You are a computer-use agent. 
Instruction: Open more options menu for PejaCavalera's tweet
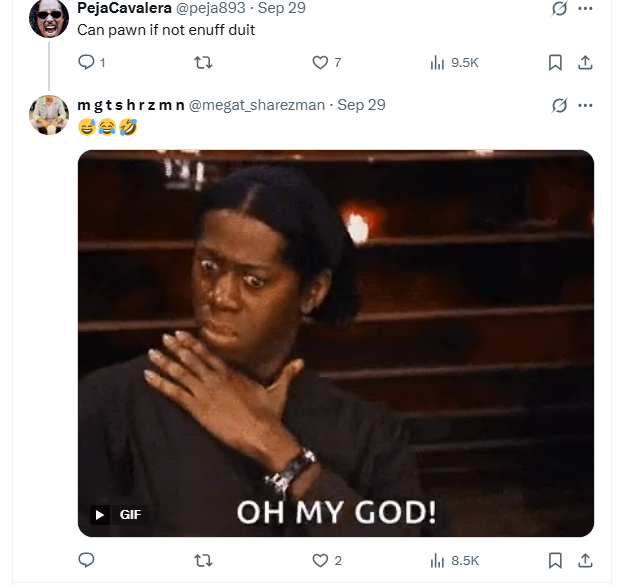[585, 8]
